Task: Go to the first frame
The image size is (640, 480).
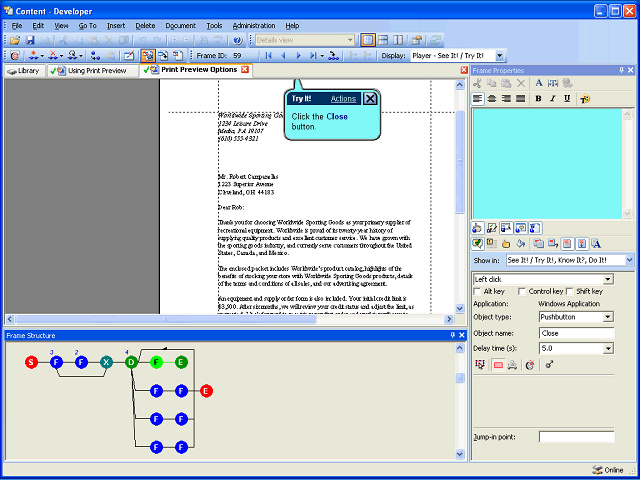Action: click(x=269, y=56)
